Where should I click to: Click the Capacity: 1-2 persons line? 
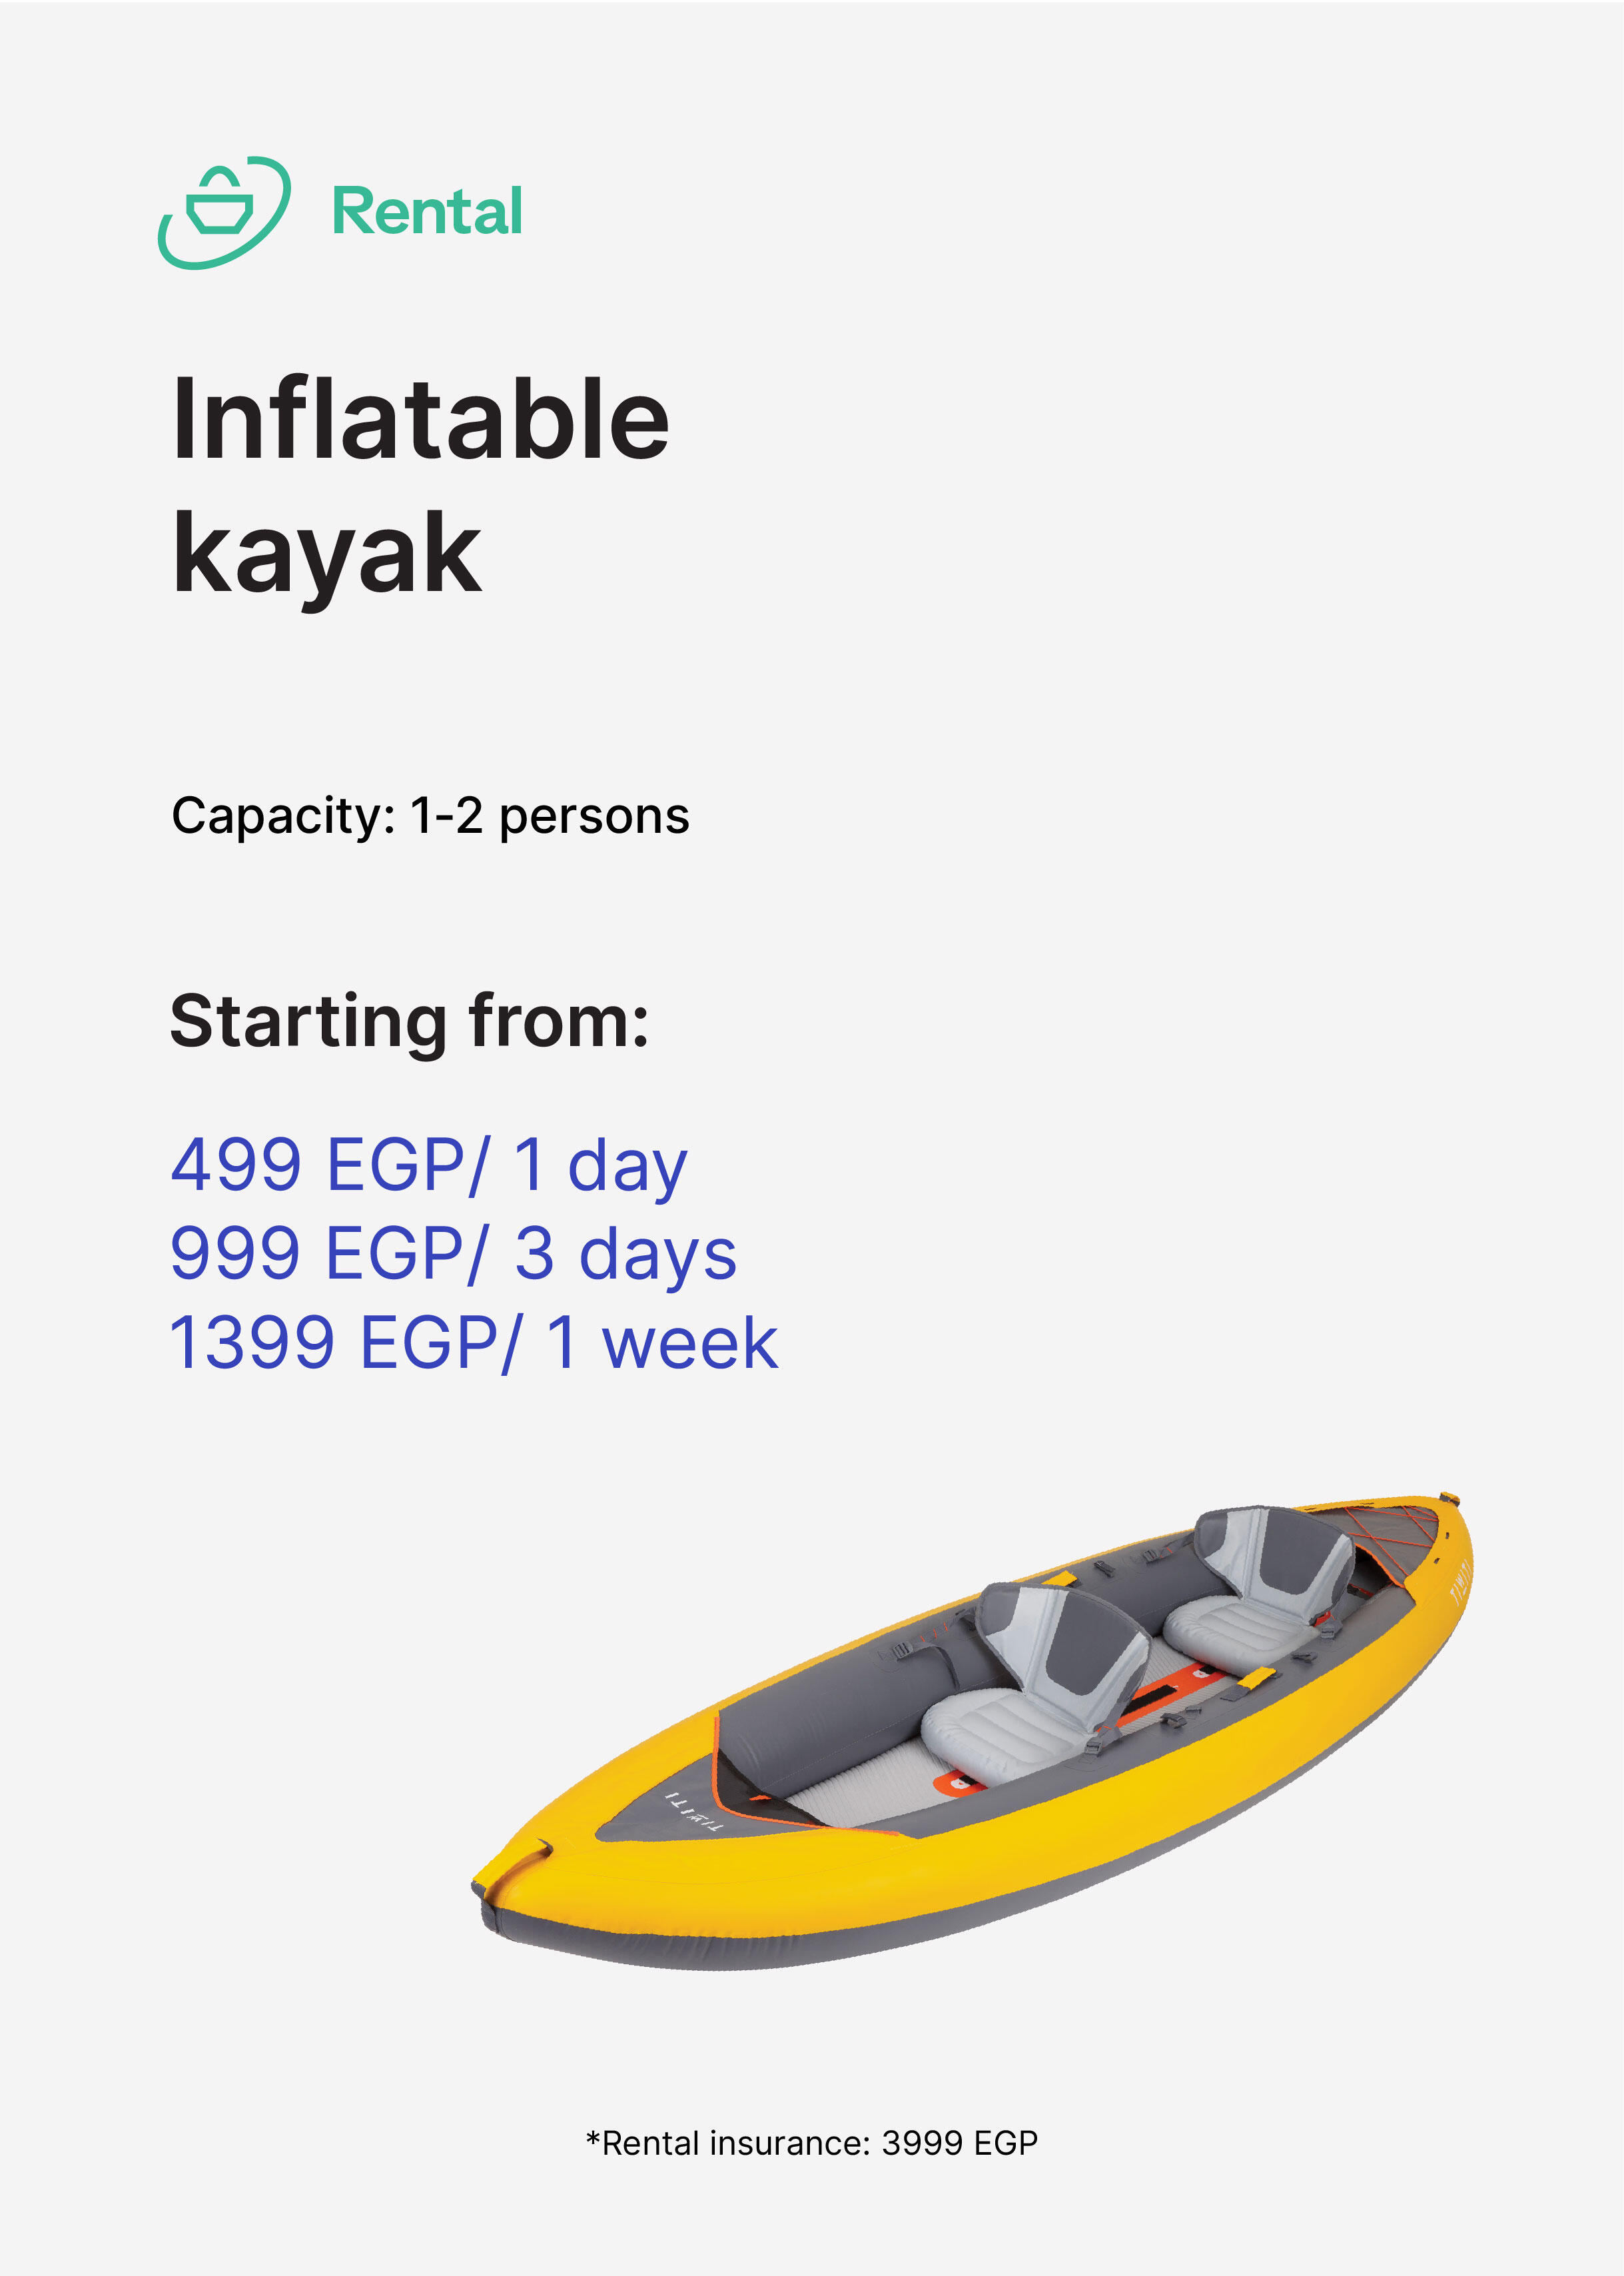pos(430,816)
